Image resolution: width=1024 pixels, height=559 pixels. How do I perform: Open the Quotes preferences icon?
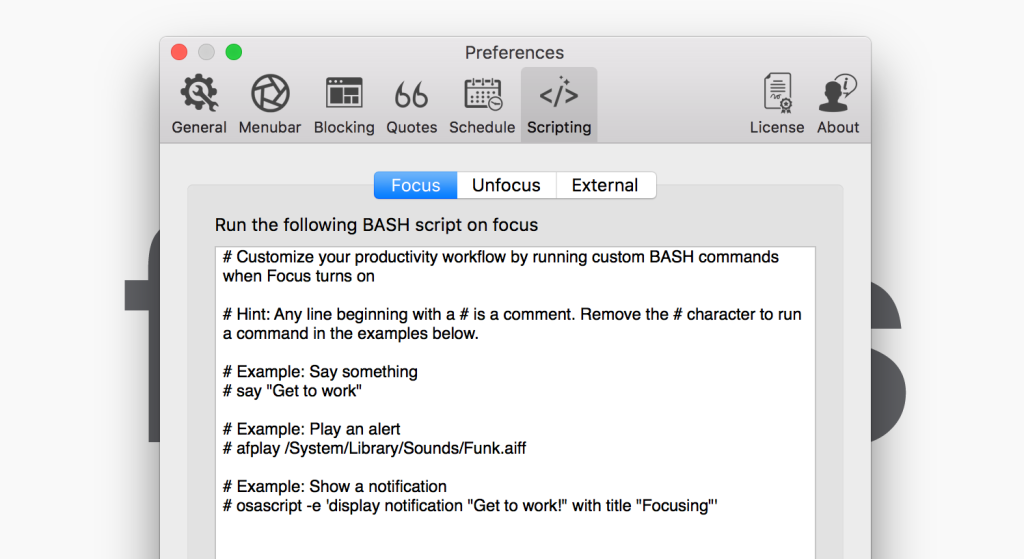pyautogui.click(x=411, y=95)
